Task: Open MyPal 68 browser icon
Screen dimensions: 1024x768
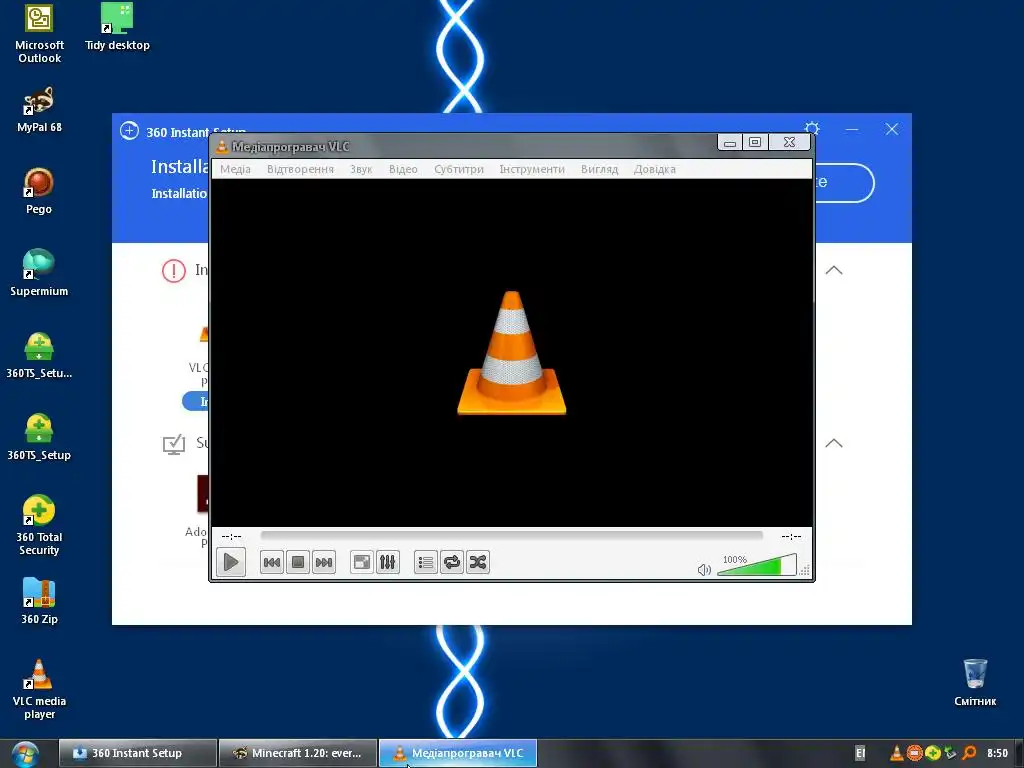Action: (39, 110)
